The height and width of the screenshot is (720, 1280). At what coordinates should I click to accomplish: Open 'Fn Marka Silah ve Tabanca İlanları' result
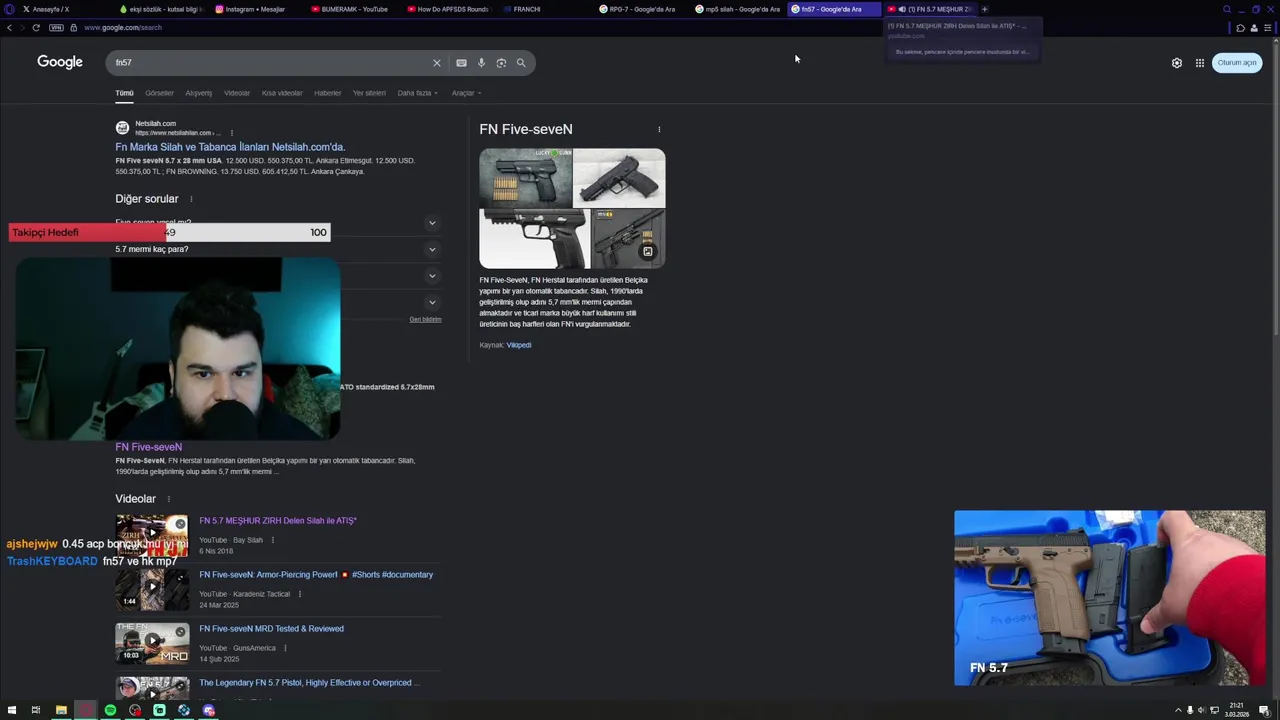(230, 147)
